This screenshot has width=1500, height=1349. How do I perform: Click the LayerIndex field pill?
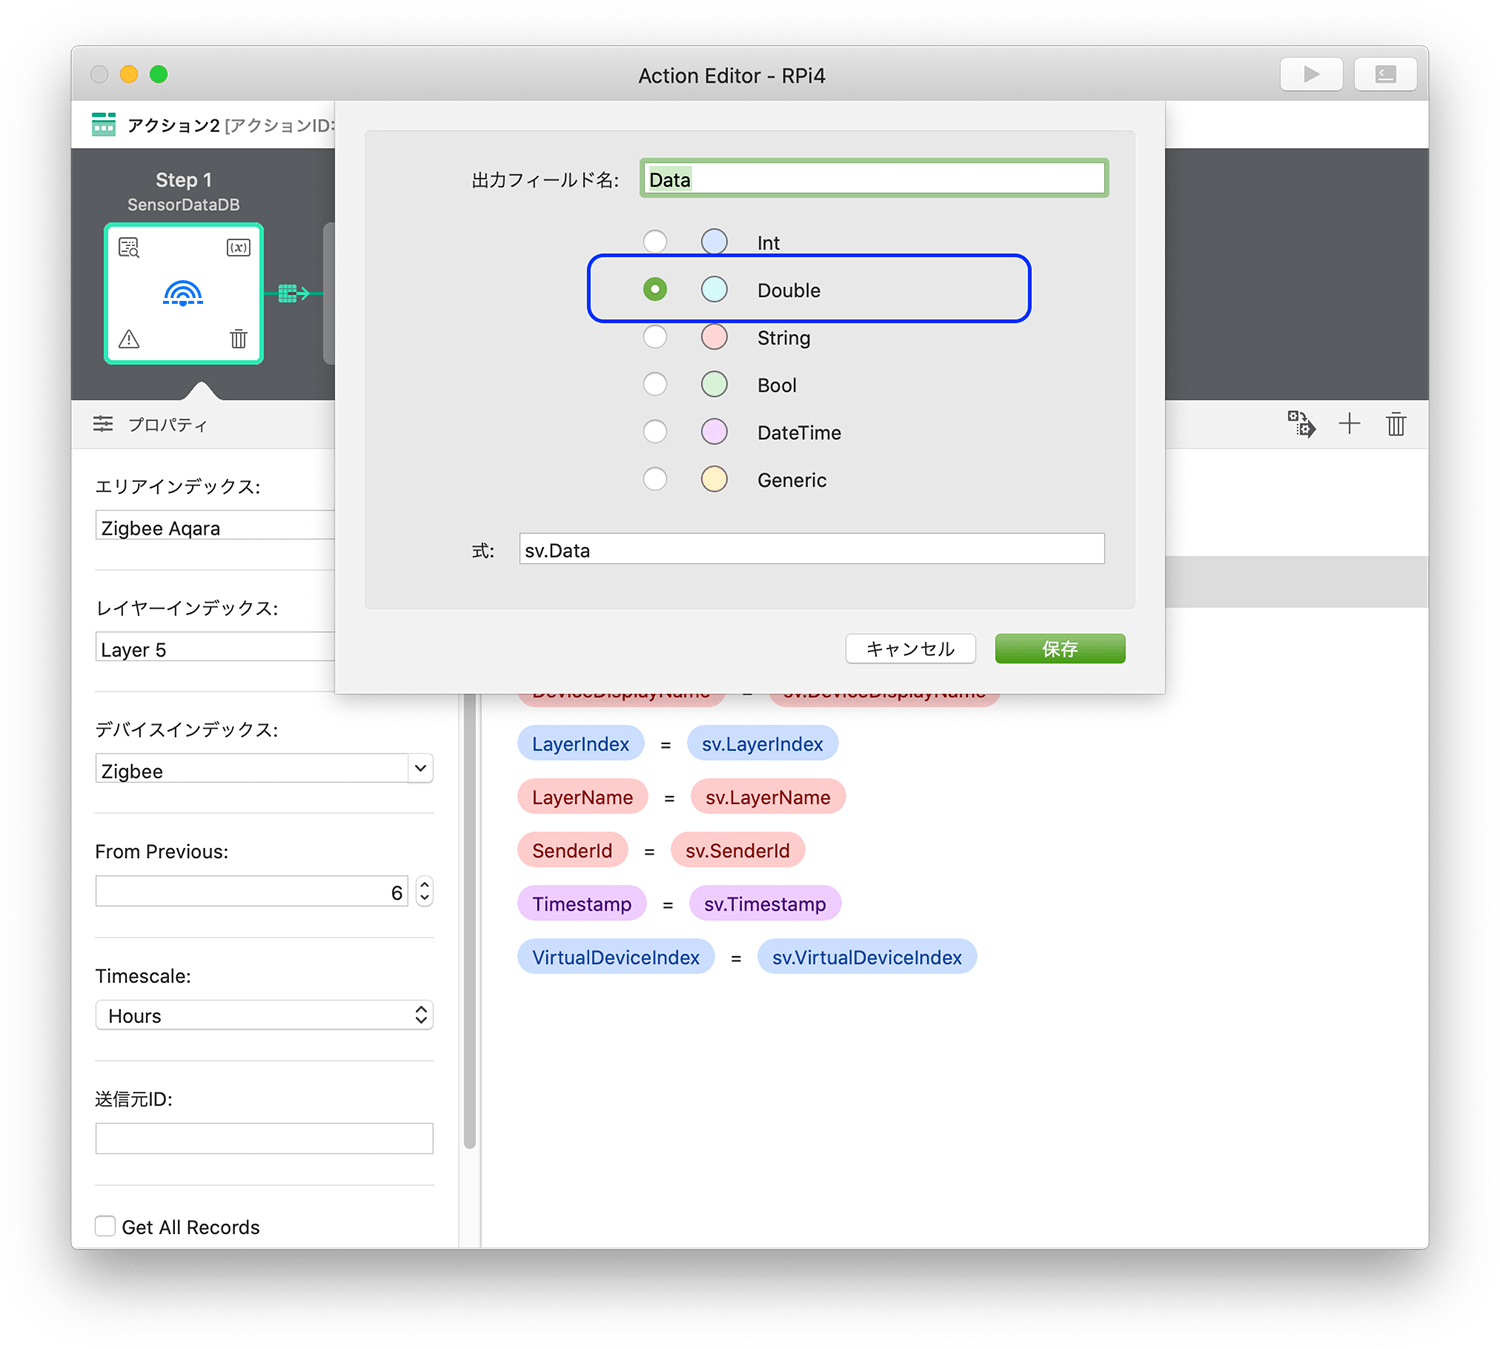coord(580,743)
